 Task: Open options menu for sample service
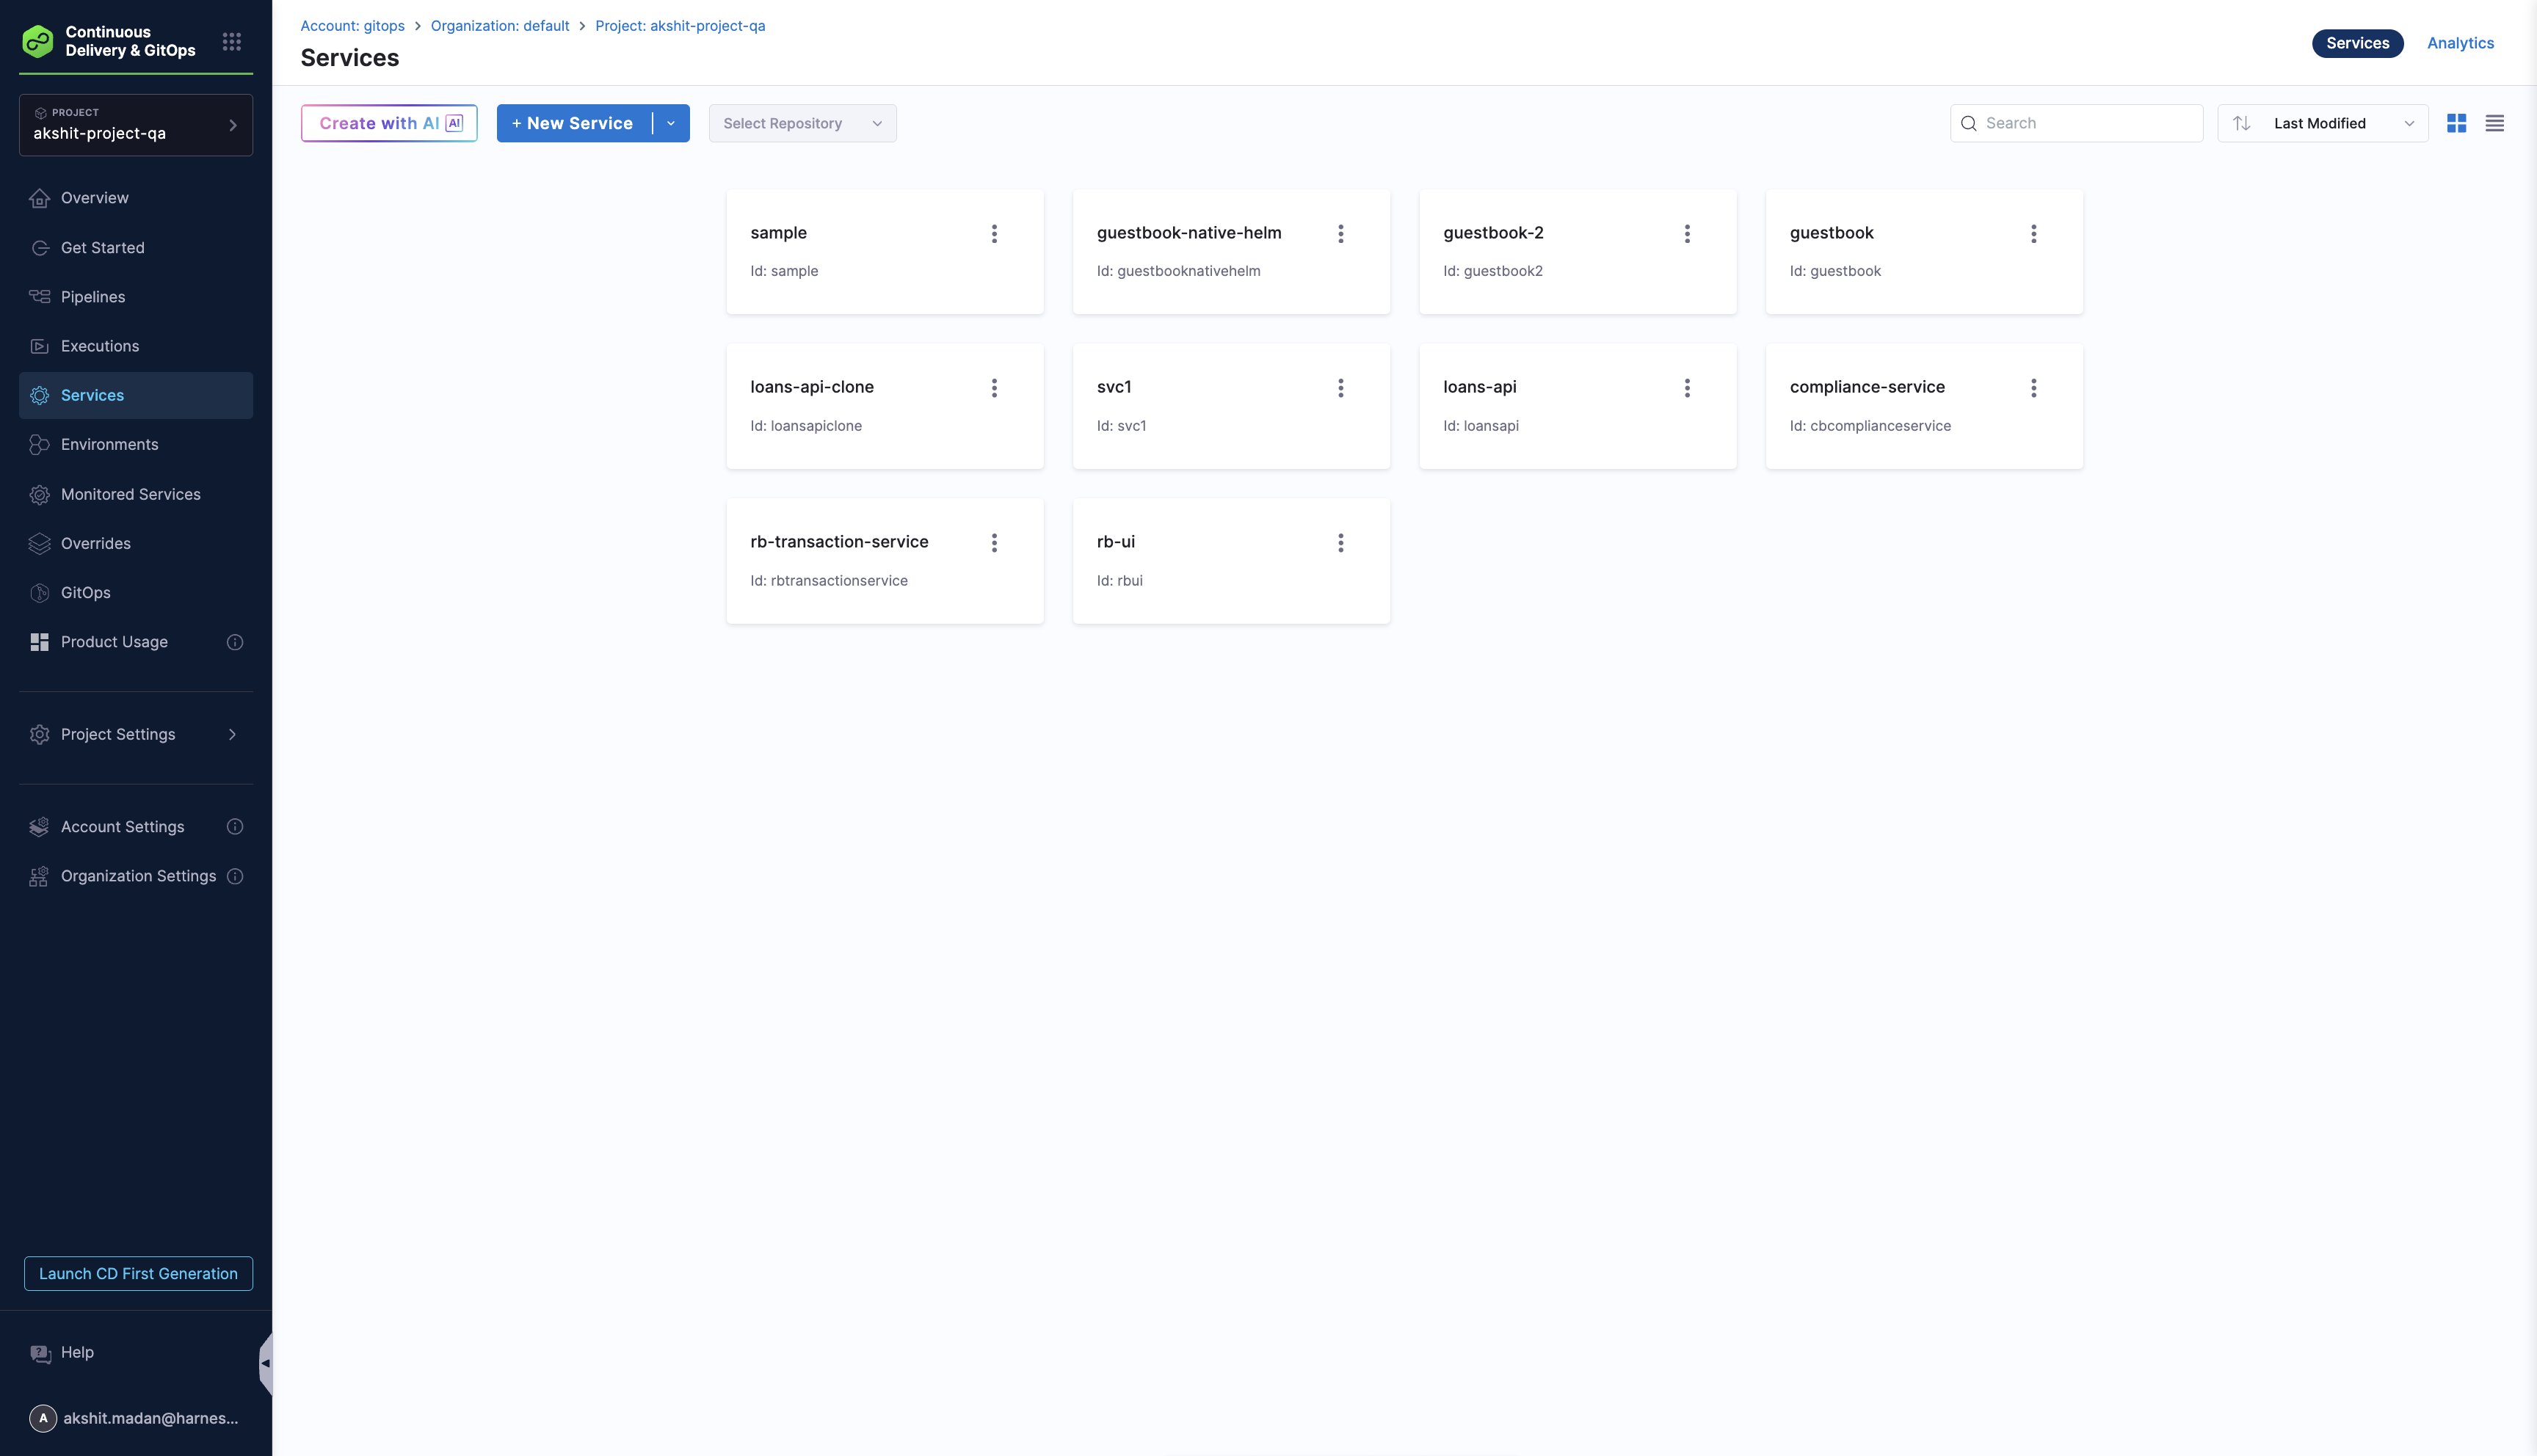coord(993,233)
